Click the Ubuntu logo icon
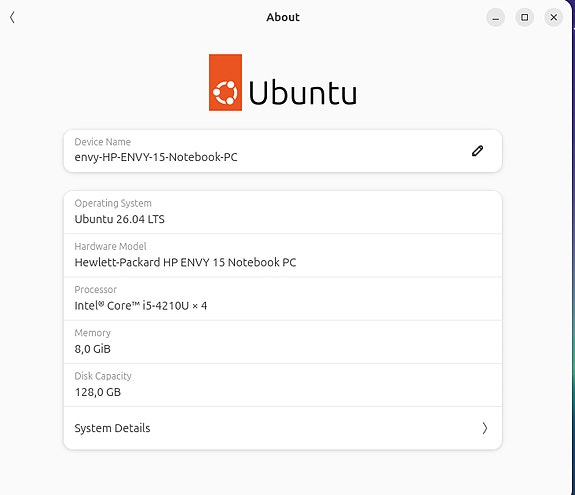 pyautogui.click(x=225, y=82)
